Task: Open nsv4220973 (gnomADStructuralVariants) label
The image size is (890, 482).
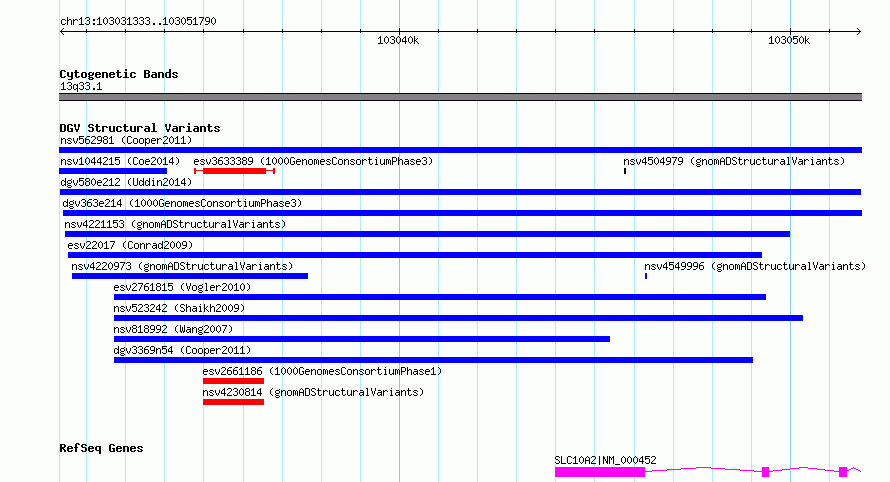Action: (x=182, y=266)
